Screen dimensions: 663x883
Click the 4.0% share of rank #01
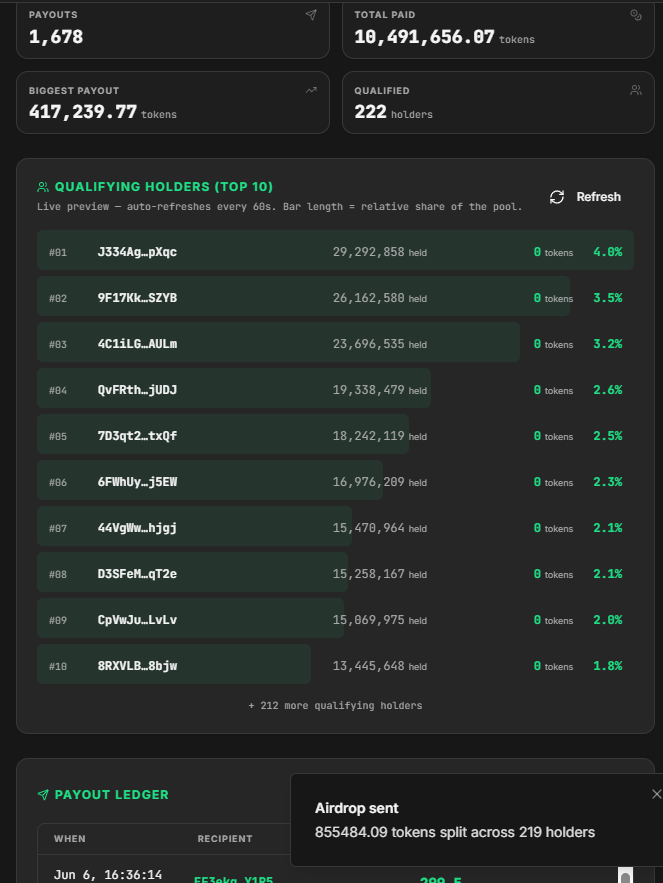pyautogui.click(x=608, y=252)
